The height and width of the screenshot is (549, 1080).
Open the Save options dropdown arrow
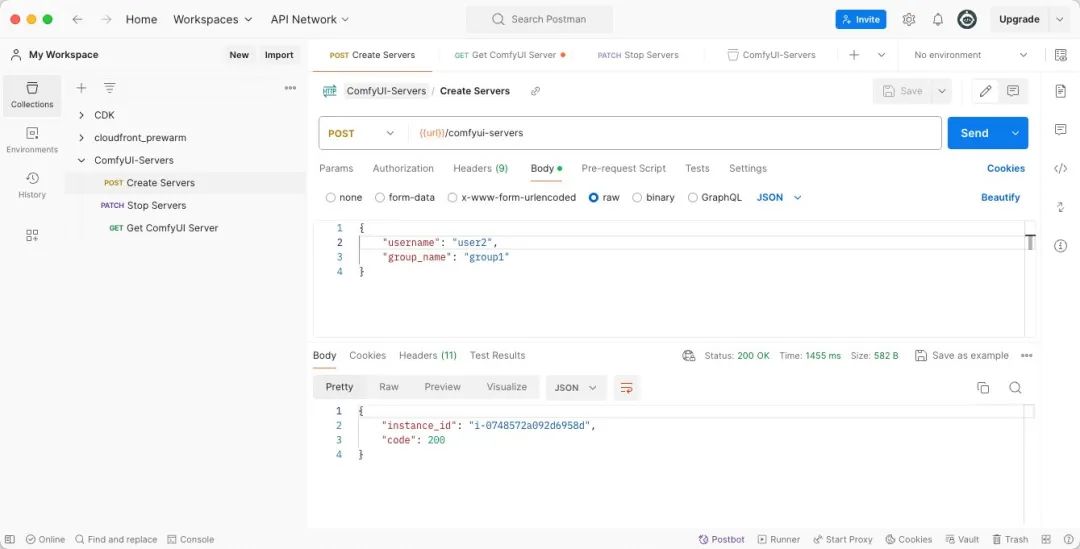pos(942,91)
